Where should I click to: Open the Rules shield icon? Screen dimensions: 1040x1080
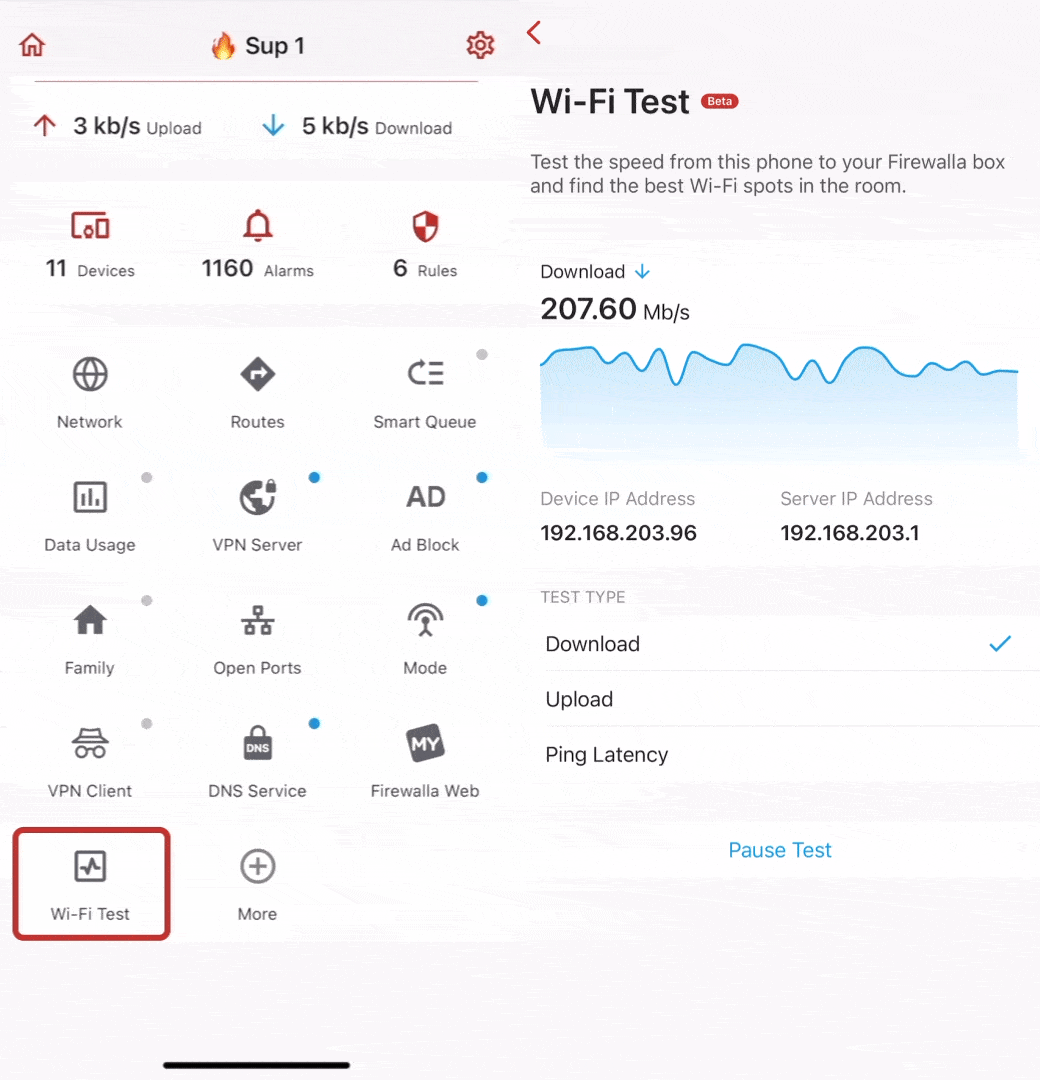coord(425,227)
